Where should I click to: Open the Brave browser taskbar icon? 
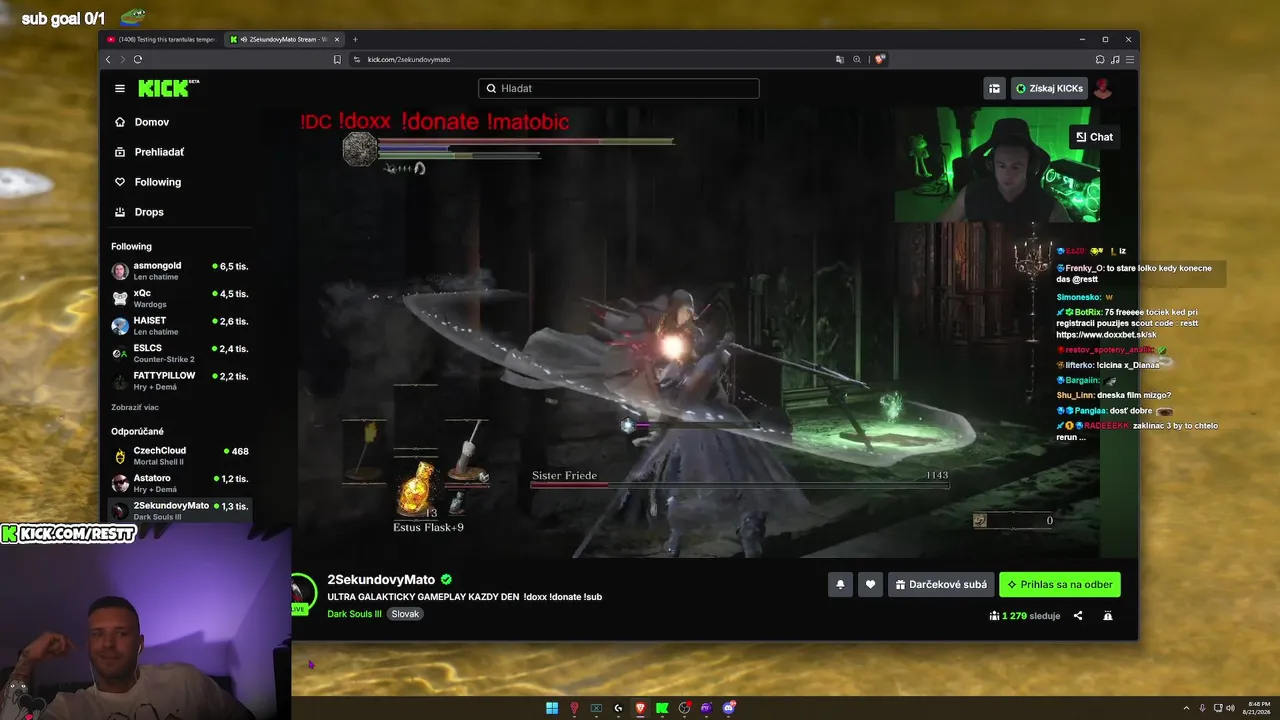click(640, 708)
